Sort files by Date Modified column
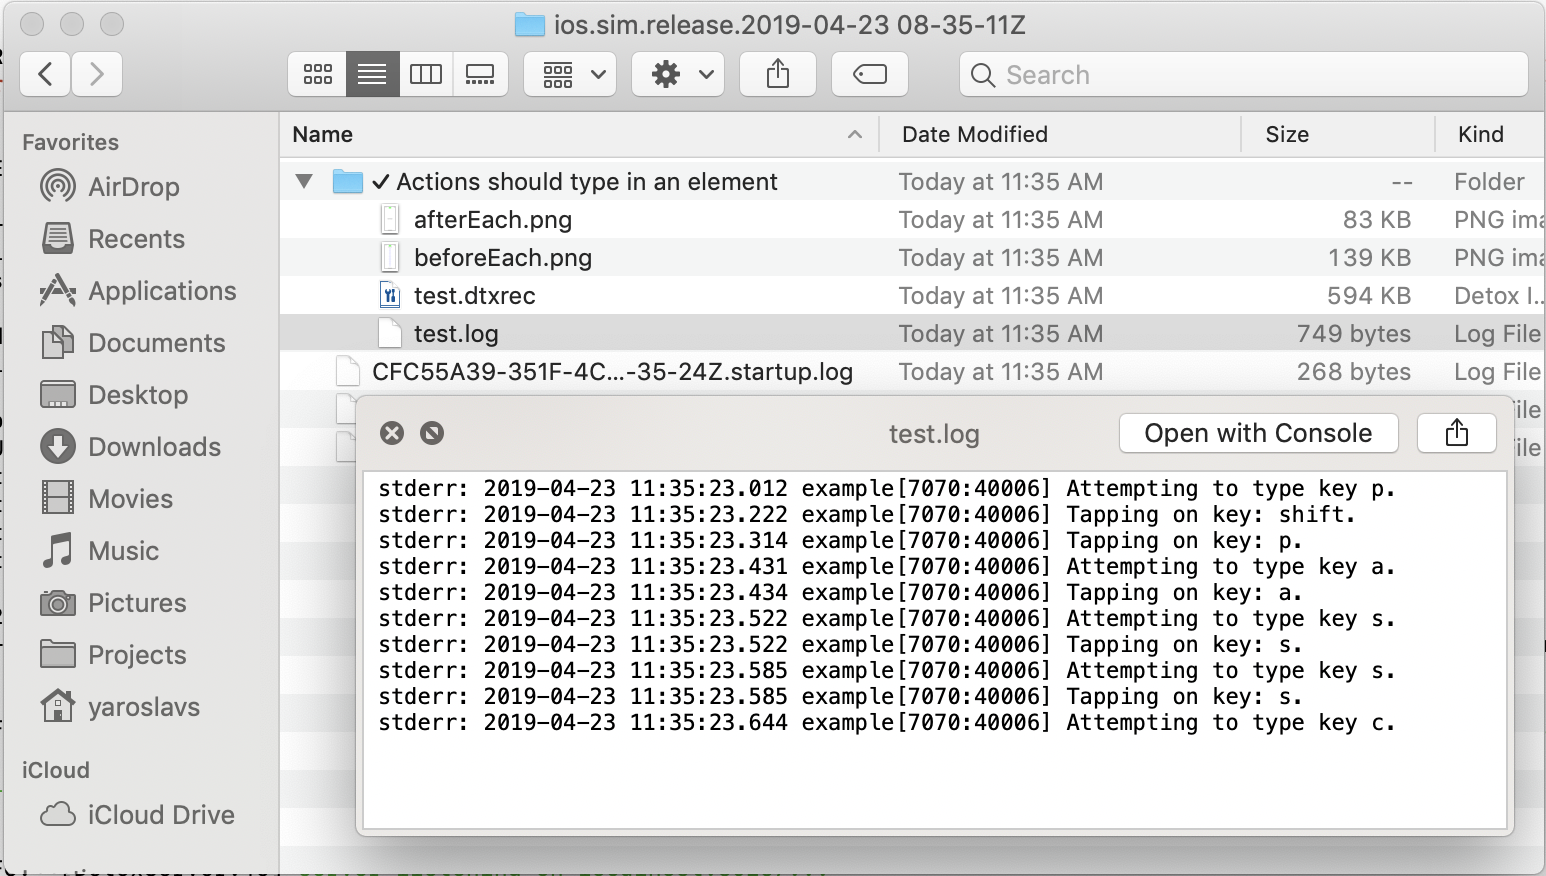The height and width of the screenshot is (876, 1546). tap(973, 134)
